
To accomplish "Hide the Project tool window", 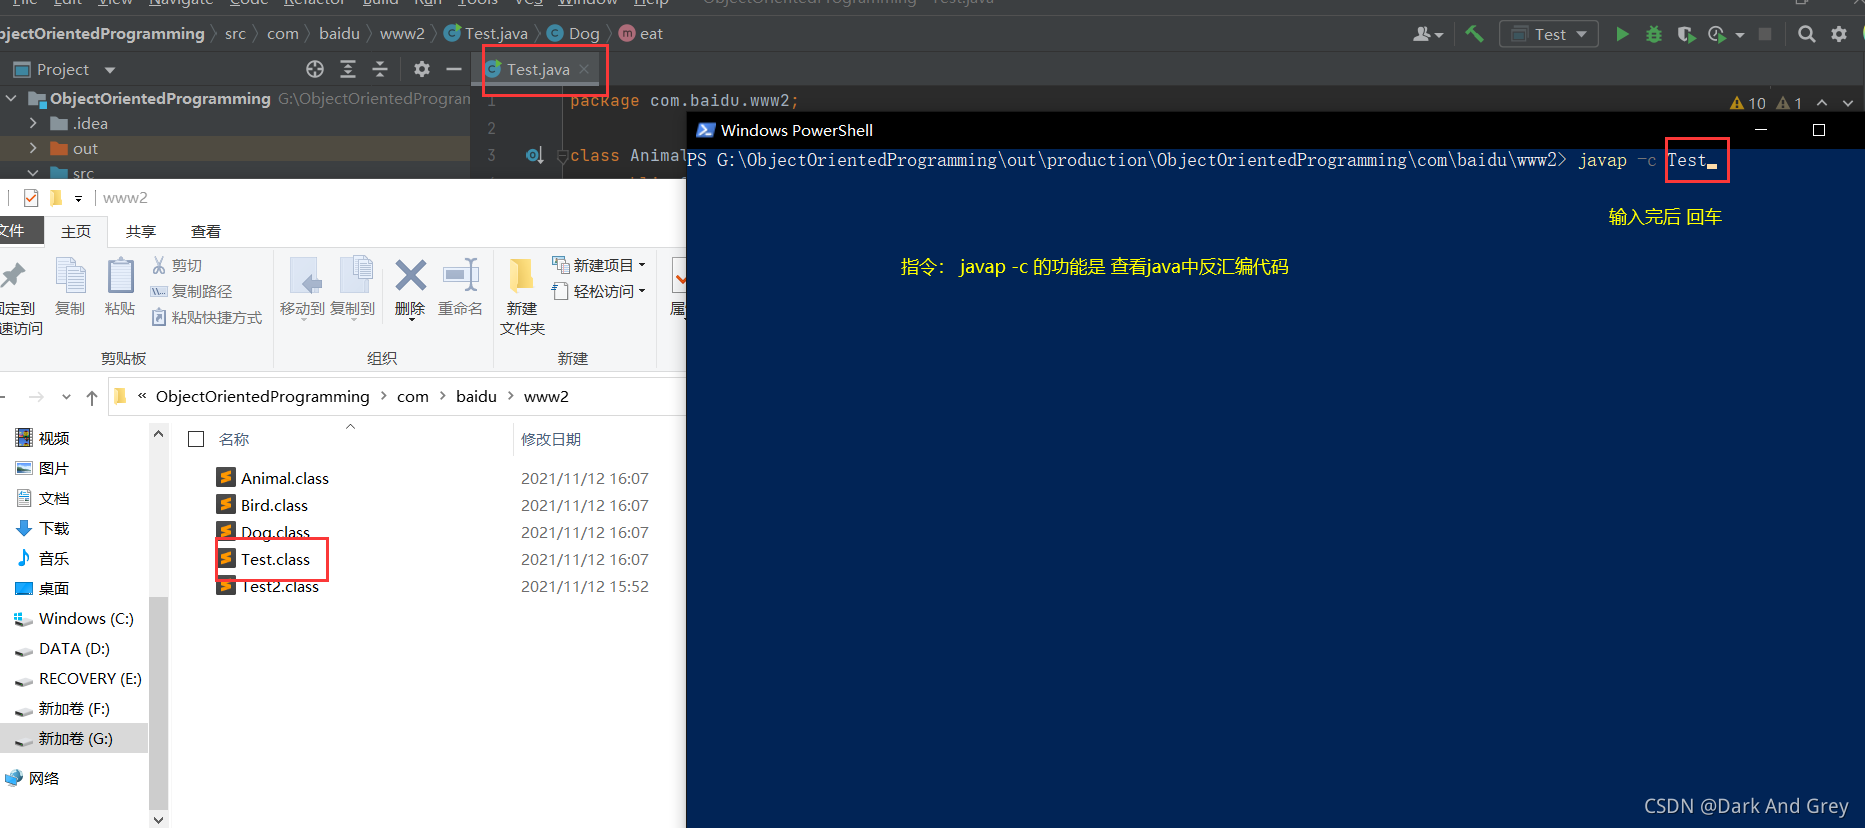I will [x=453, y=69].
